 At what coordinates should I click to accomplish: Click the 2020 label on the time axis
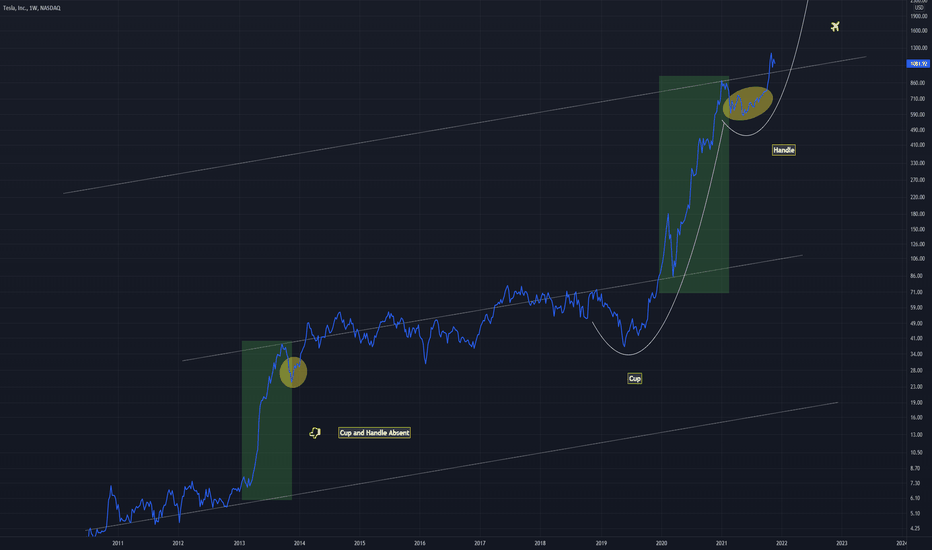661,543
